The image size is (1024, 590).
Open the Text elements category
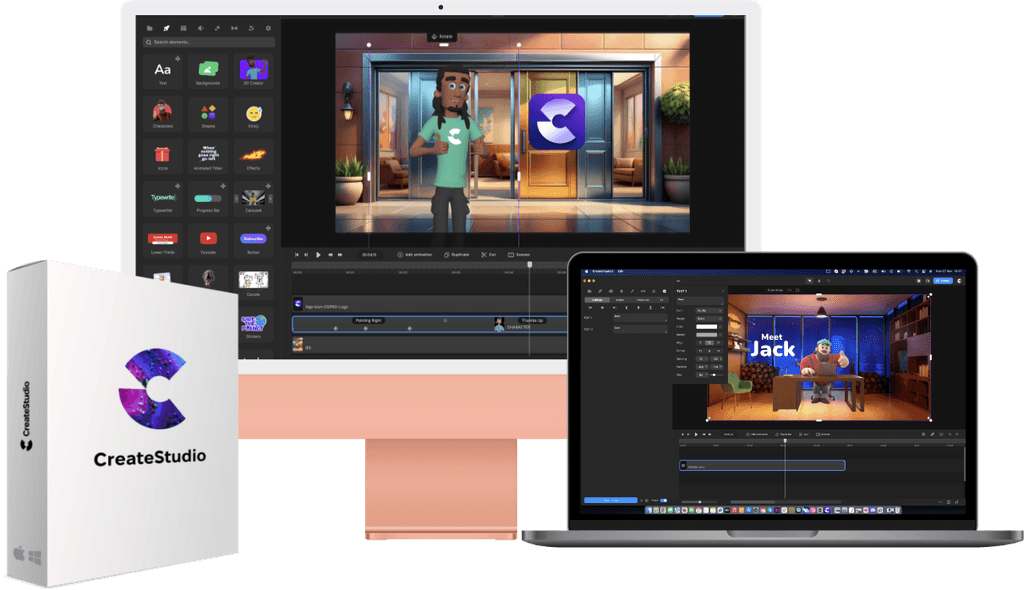[162, 72]
